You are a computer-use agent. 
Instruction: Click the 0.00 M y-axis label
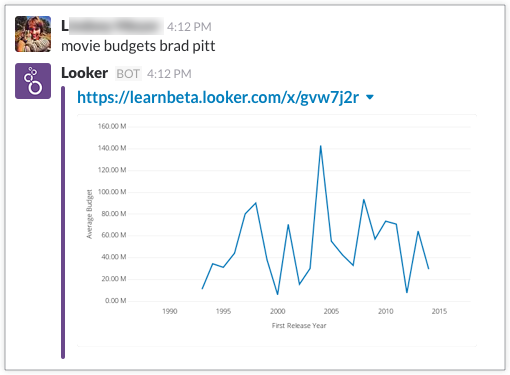tap(115, 301)
